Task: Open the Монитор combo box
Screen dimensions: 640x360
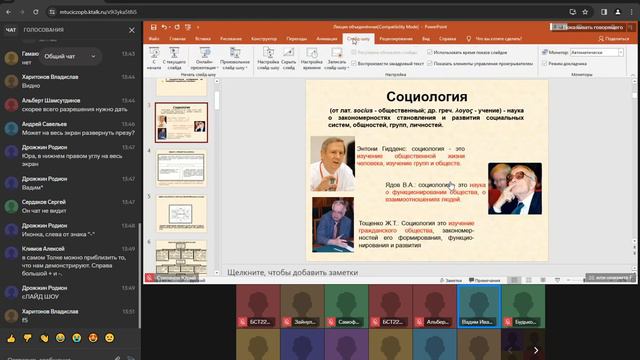Action: (596, 52)
